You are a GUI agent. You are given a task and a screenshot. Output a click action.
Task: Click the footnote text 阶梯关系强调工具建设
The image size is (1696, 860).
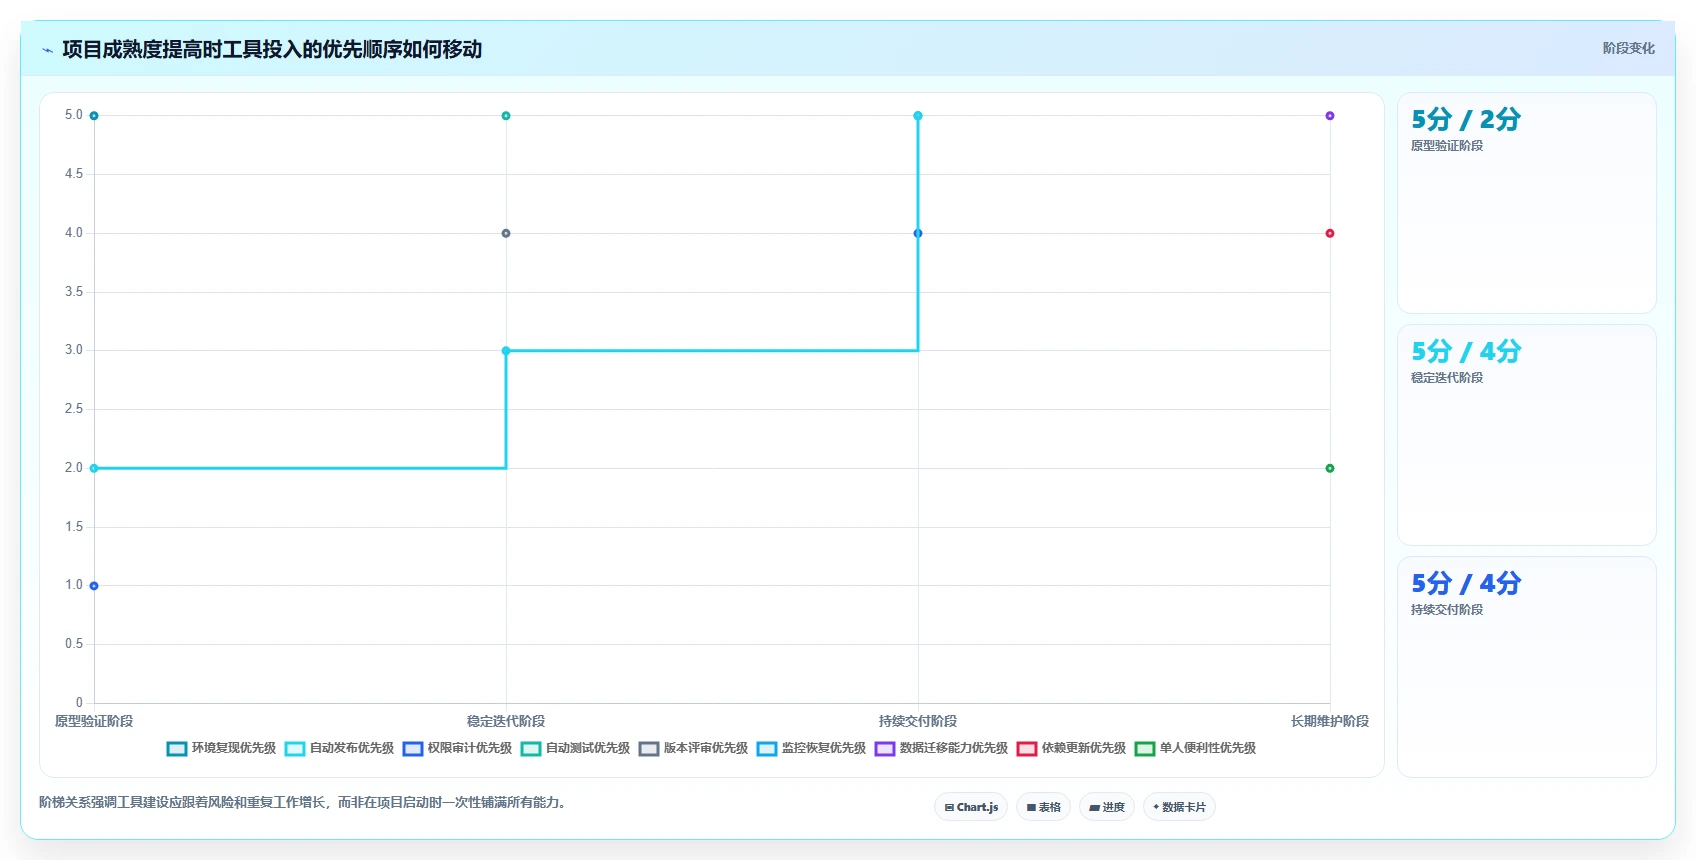tap(305, 802)
